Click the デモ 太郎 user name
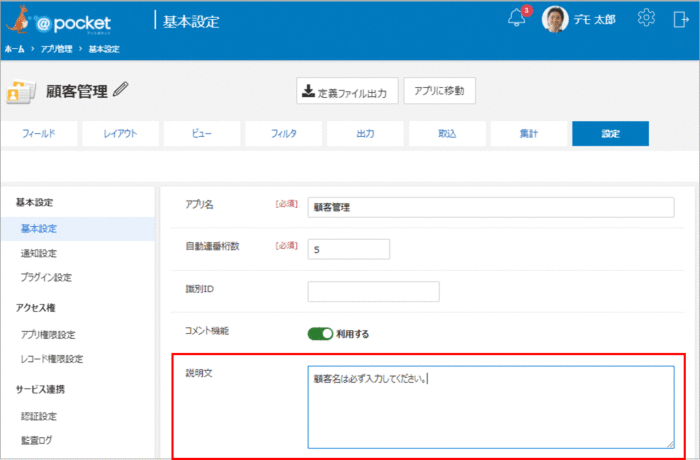700x460 pixels. click(594, 19)
